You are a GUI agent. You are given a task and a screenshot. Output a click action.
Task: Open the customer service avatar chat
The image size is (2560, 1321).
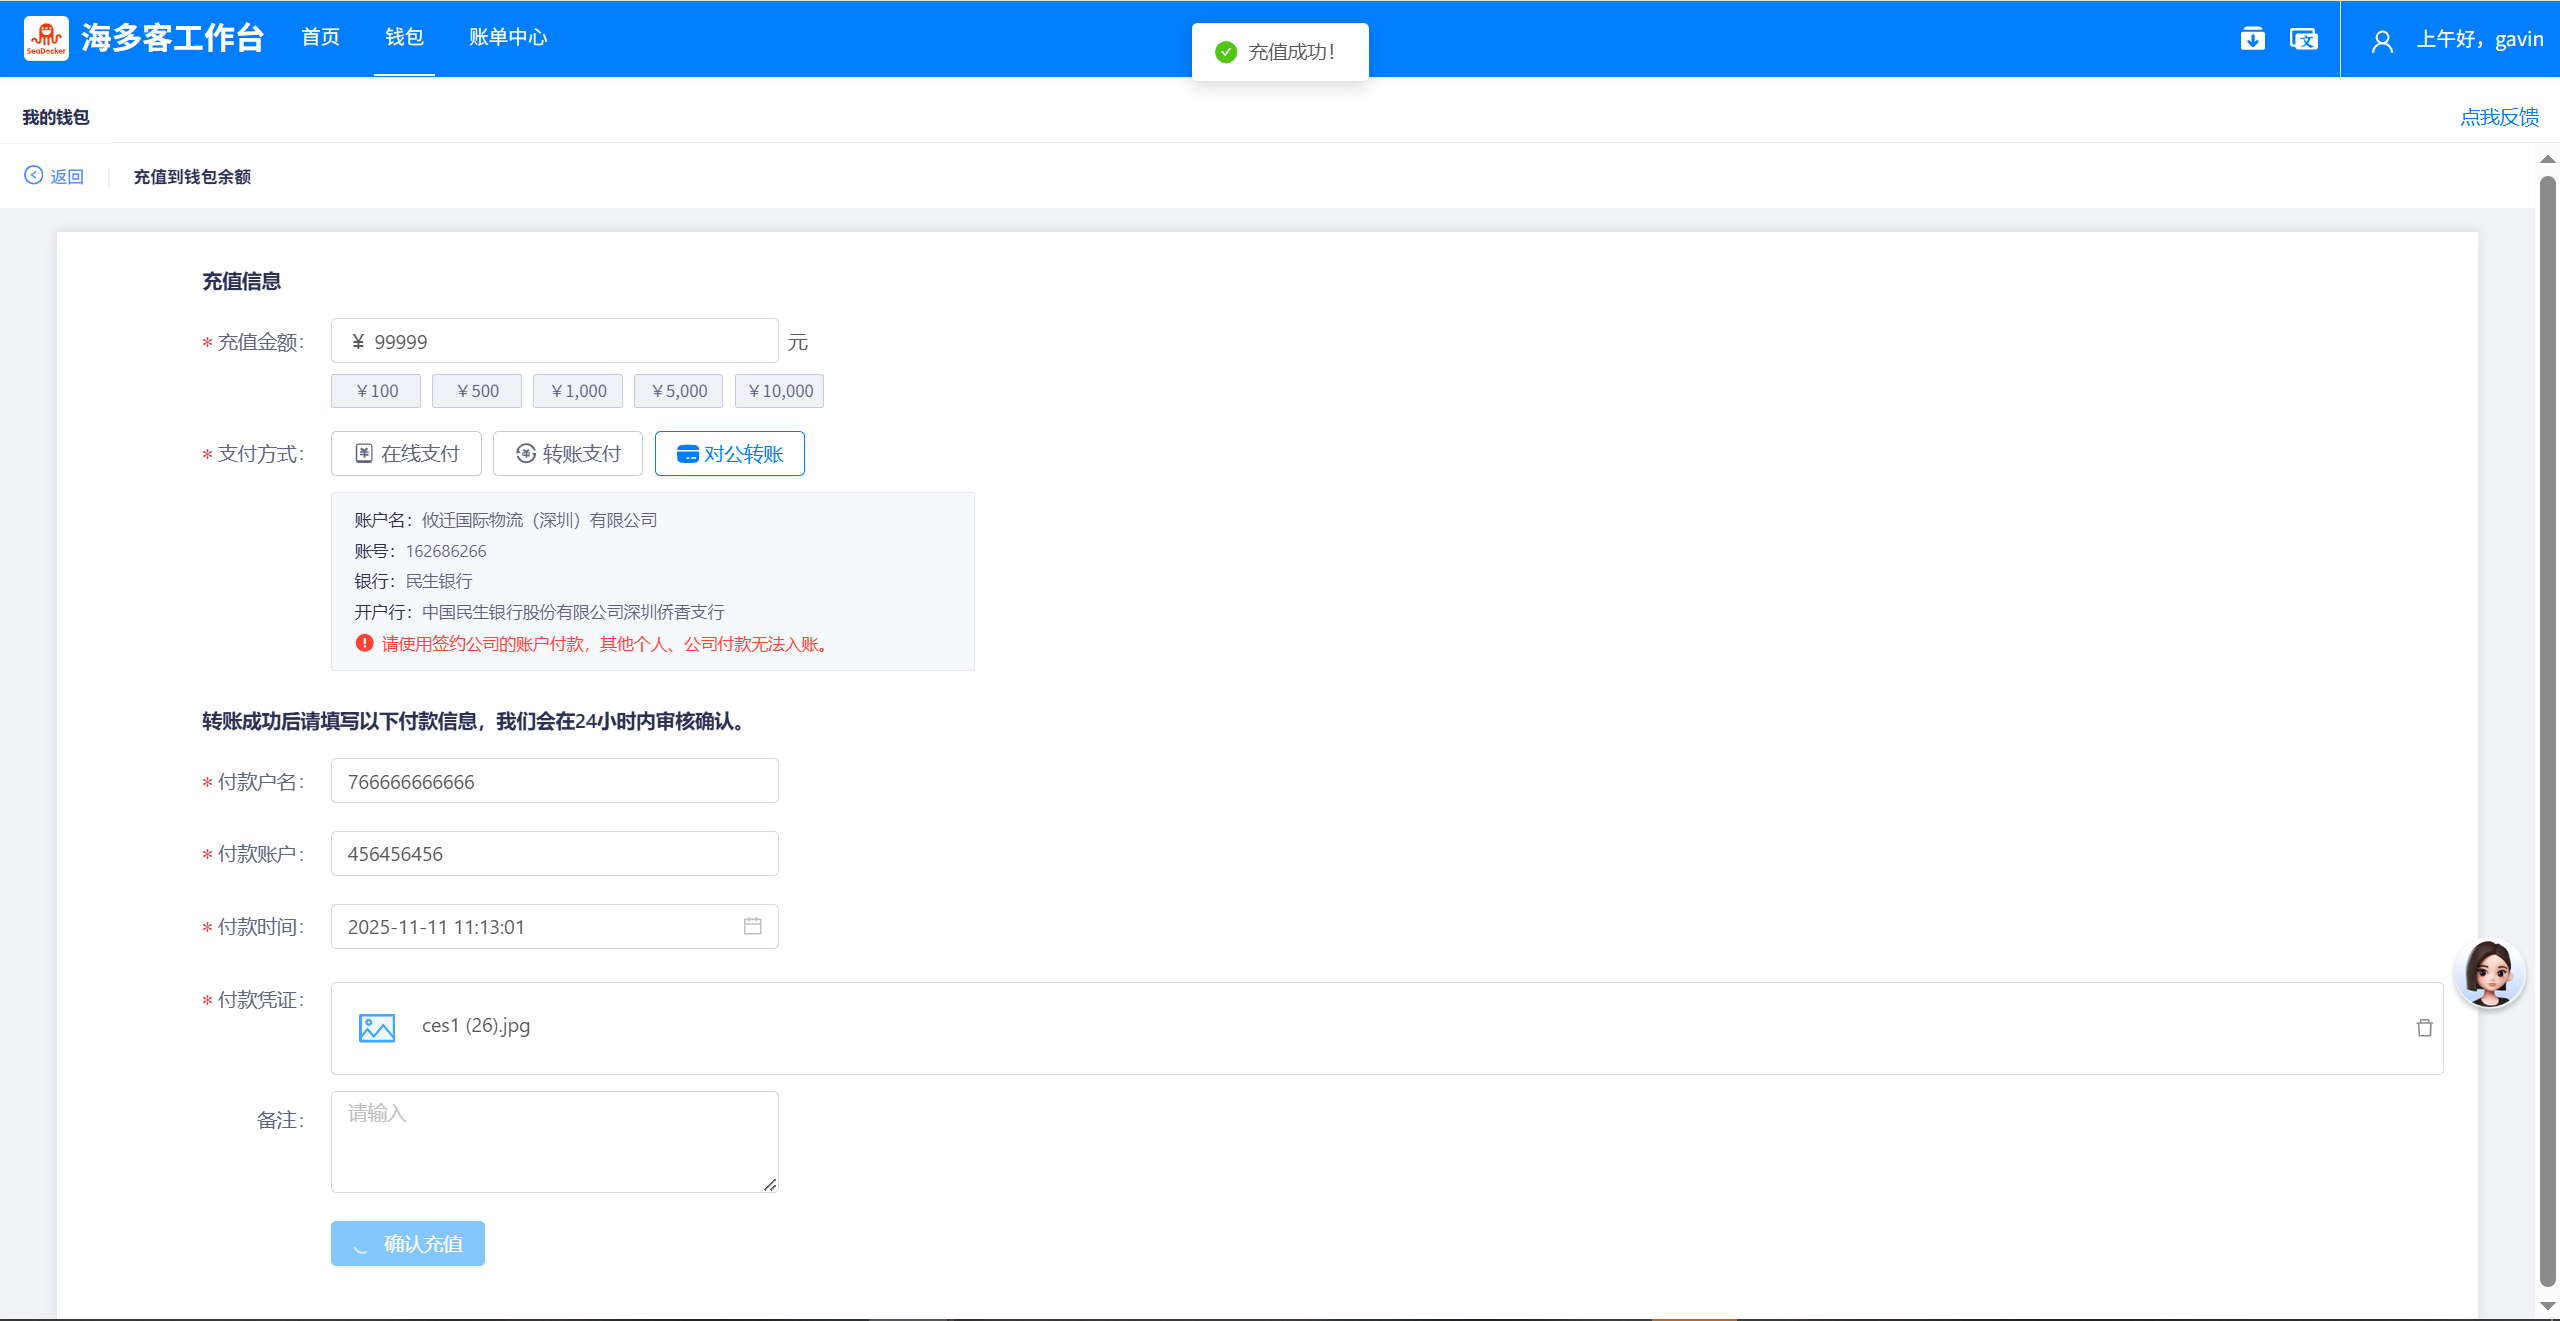[x=2488, y=973]
